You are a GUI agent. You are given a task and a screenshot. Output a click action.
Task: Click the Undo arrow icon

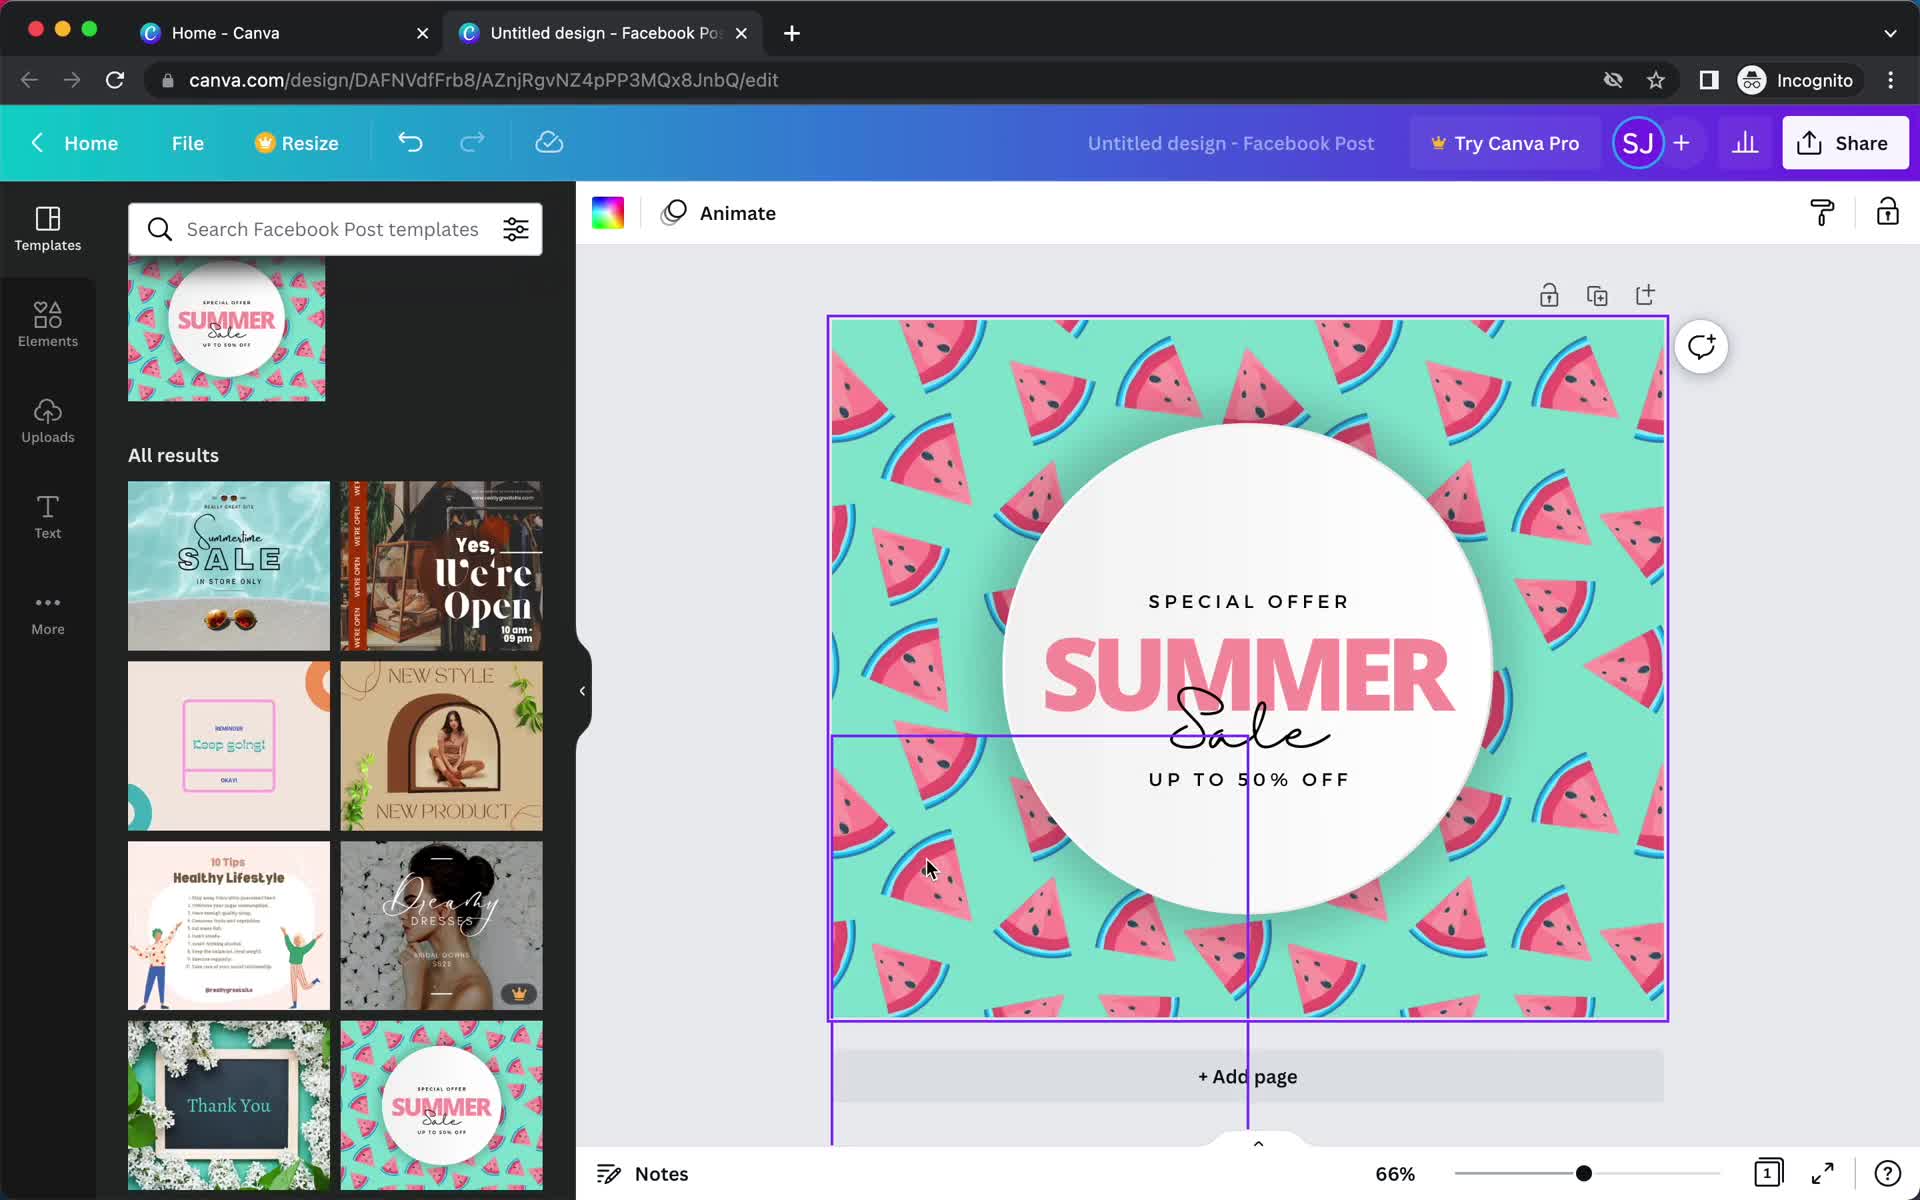pyautogui.click(x=410, y=143)
